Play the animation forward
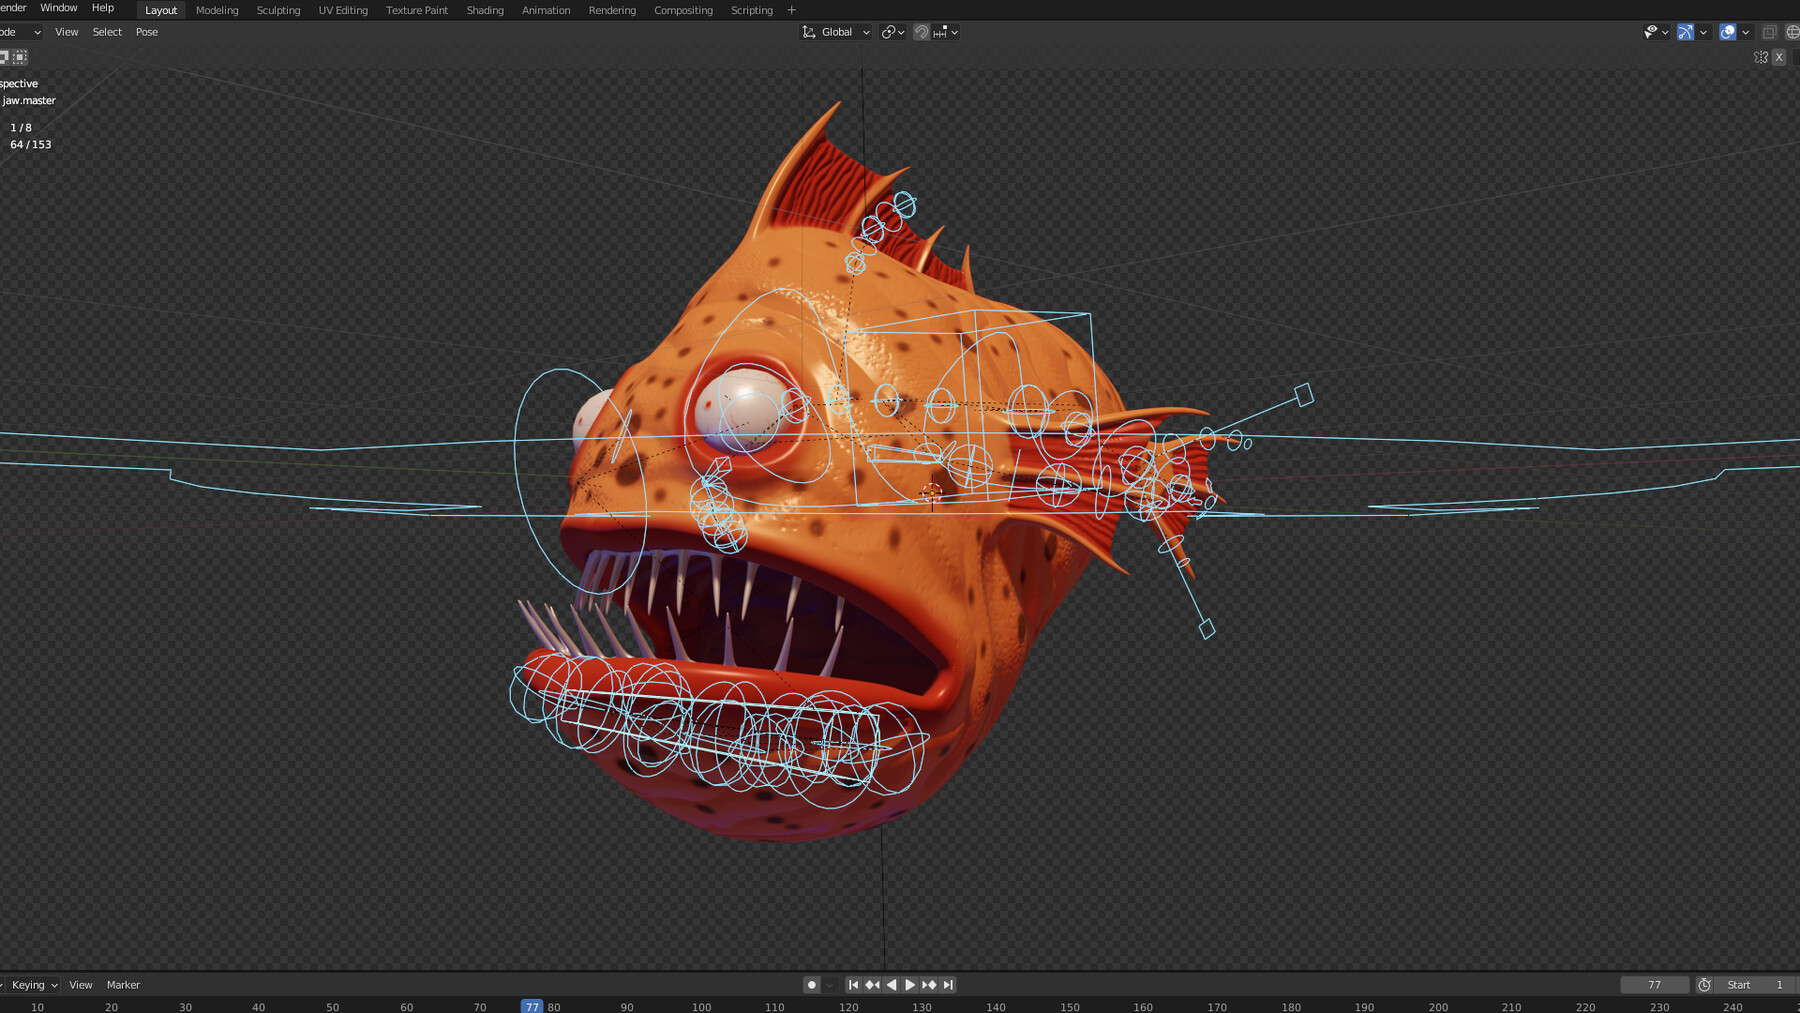Image resolution: width=1800 pixels, height=1013 pixels. click(x=910, y=984)
